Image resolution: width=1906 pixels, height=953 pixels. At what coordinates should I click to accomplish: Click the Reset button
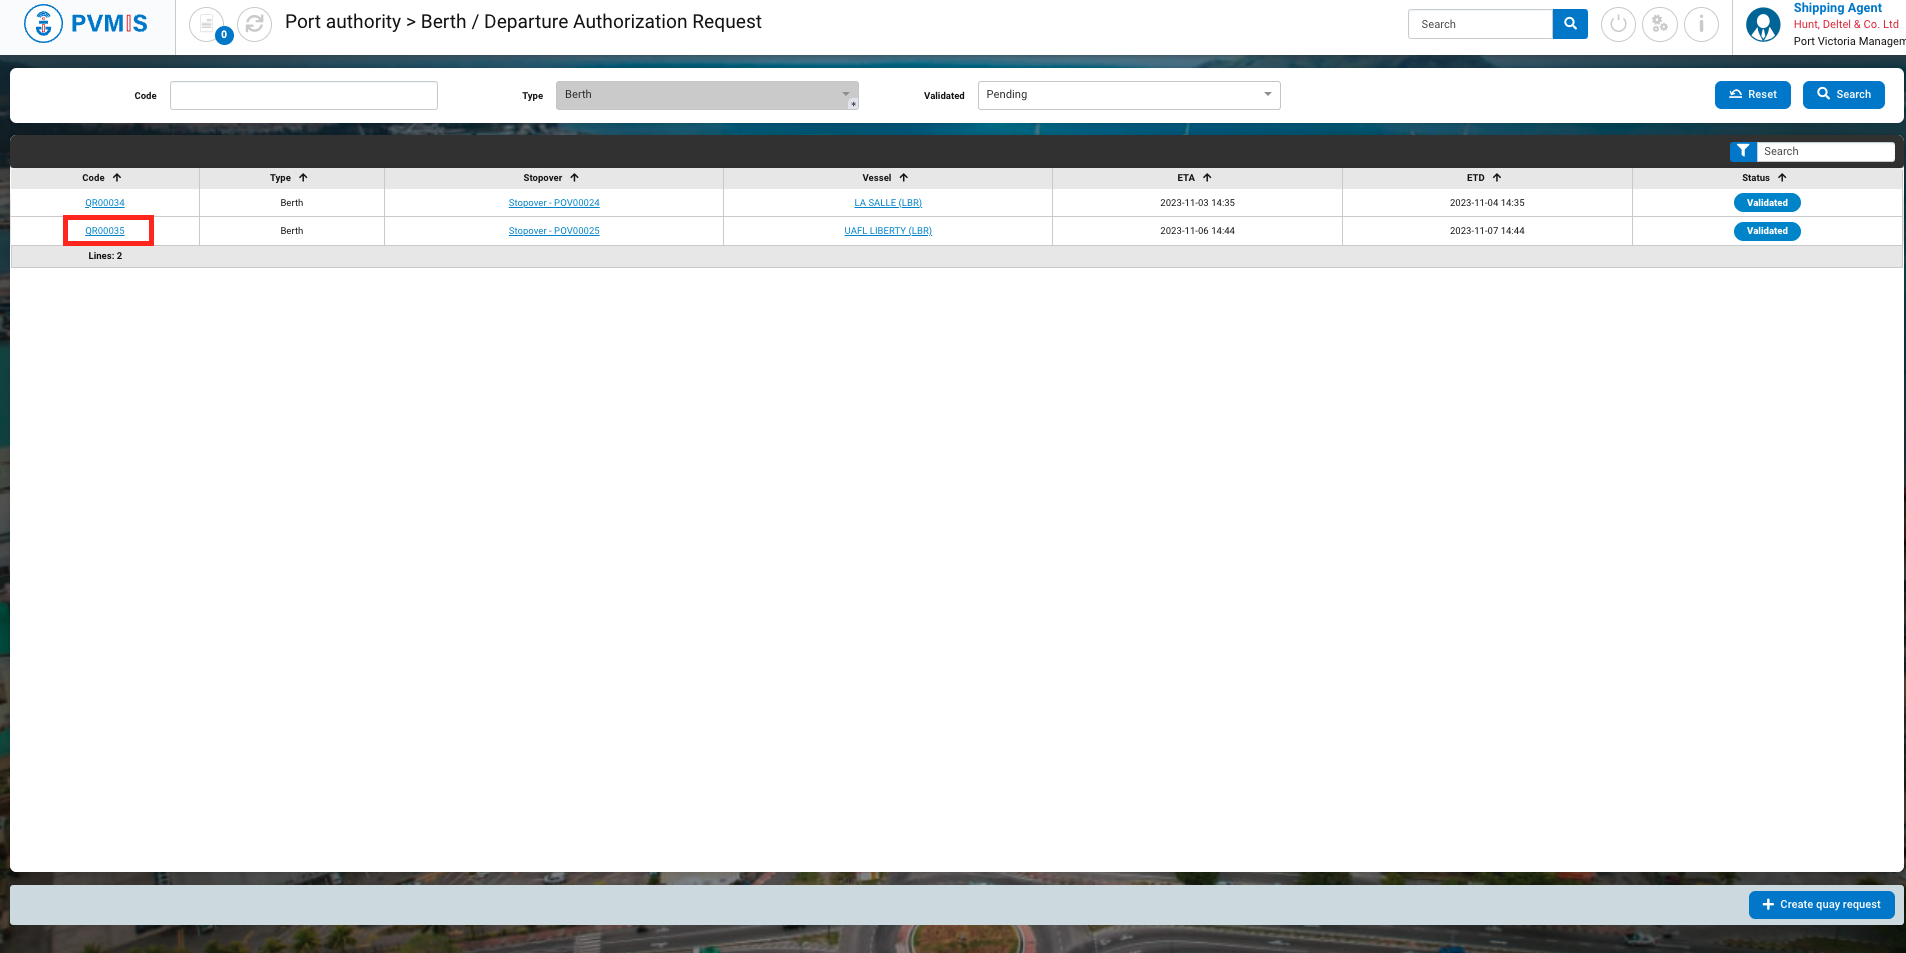click(x=1752, y=95)
